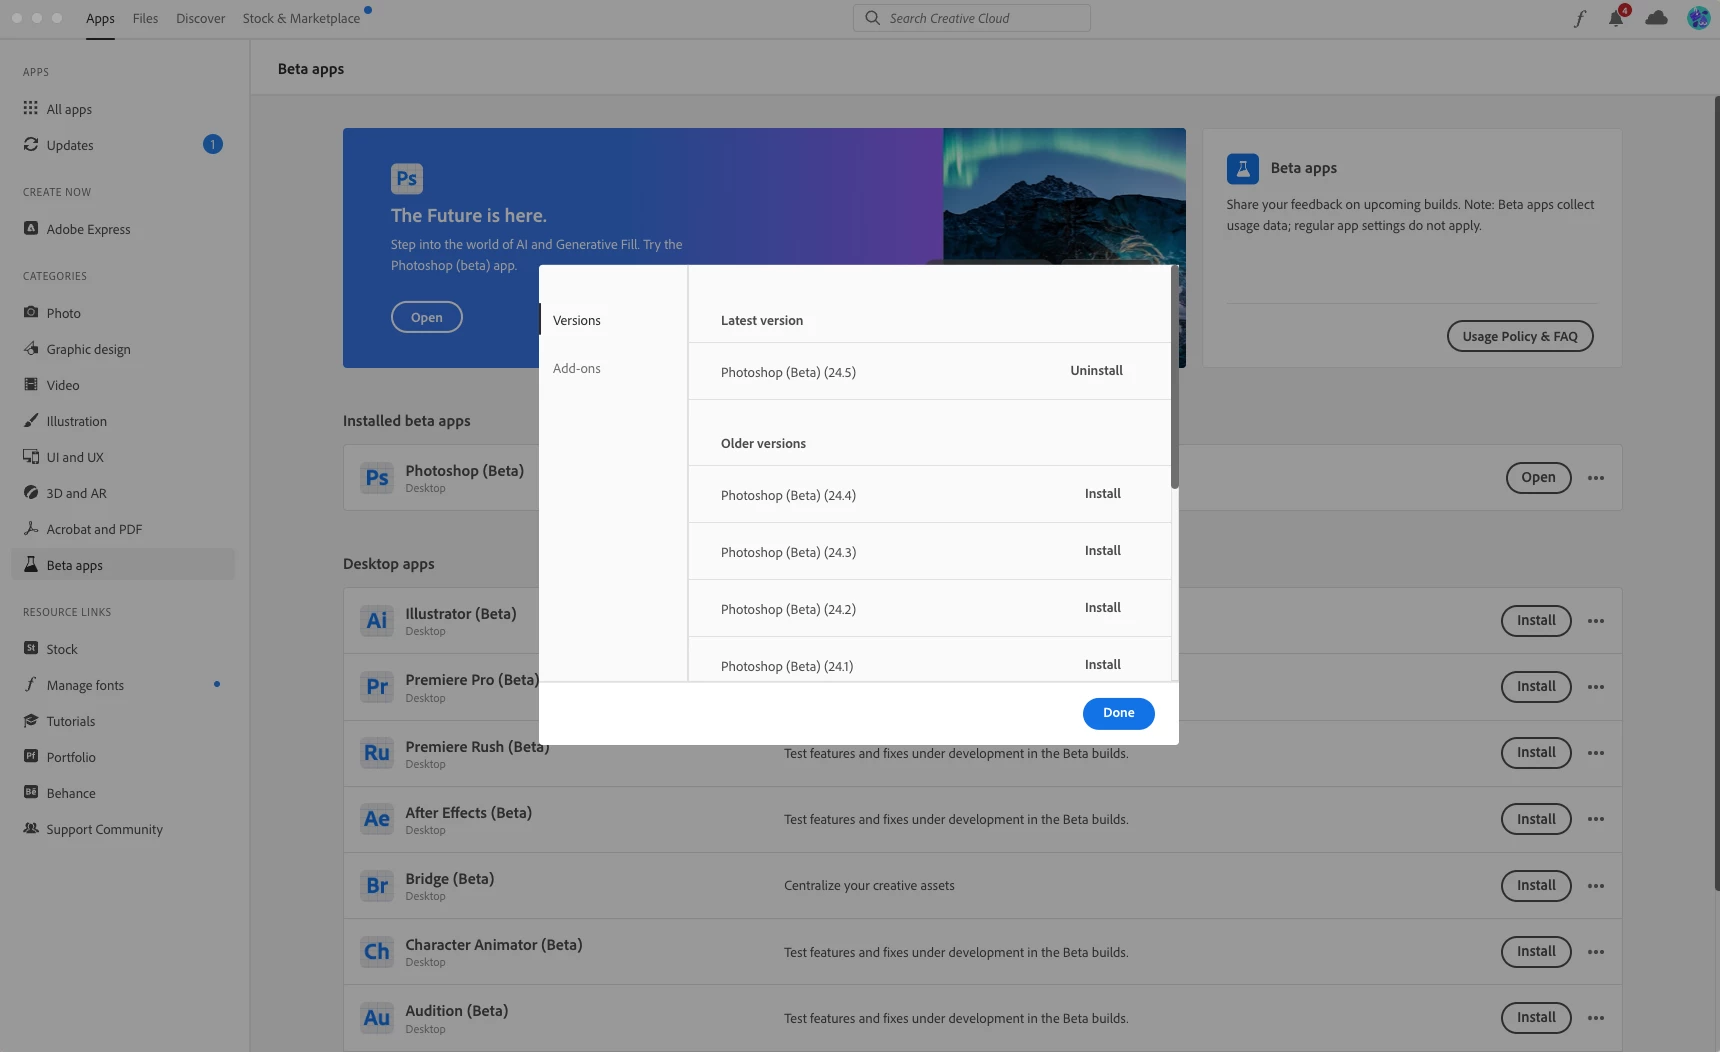
Task: Select Graphic design category icon
Action: click(31, 348)
